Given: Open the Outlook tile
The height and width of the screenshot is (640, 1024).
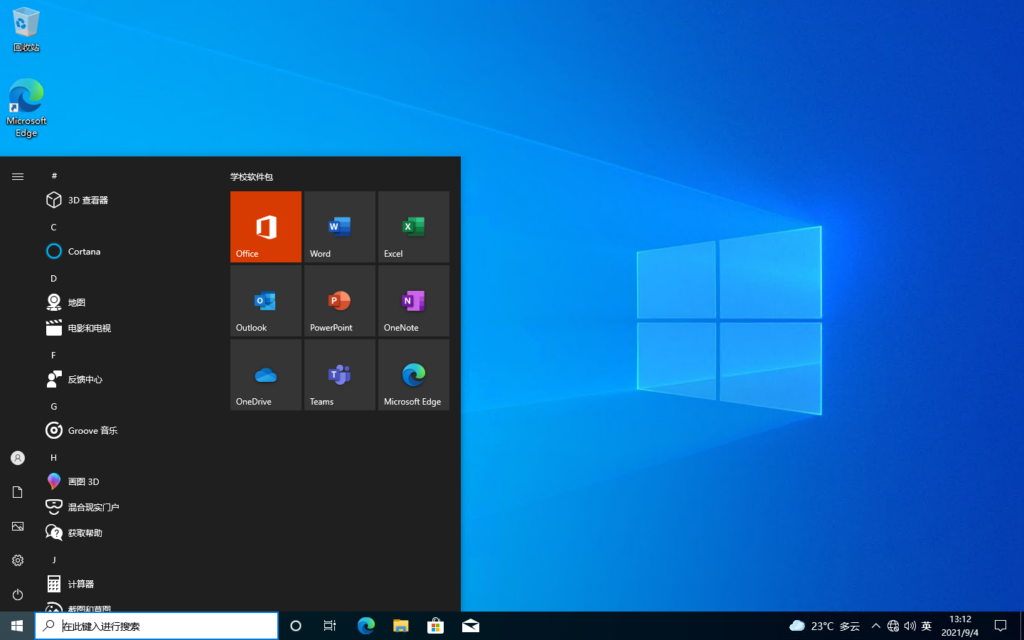Looking at the screenshot, I should click(x=265, y=300).
